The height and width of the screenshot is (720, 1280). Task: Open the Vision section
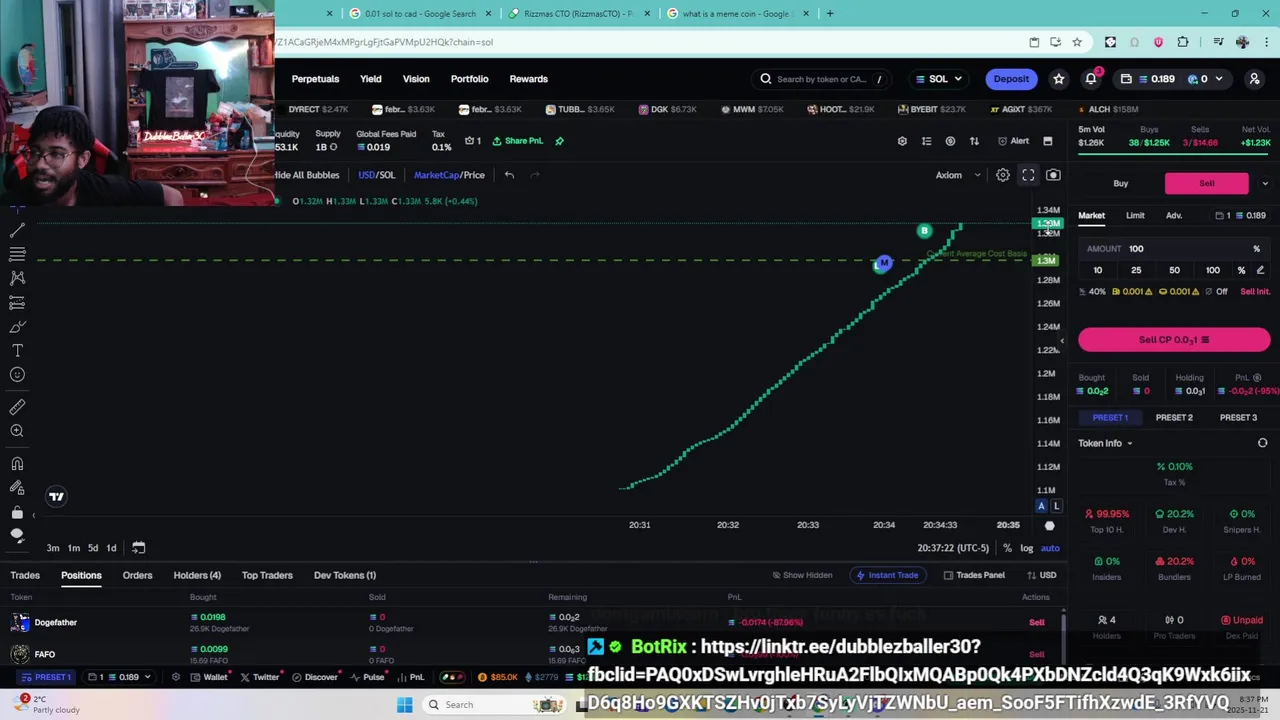click(x=416, y=79)
